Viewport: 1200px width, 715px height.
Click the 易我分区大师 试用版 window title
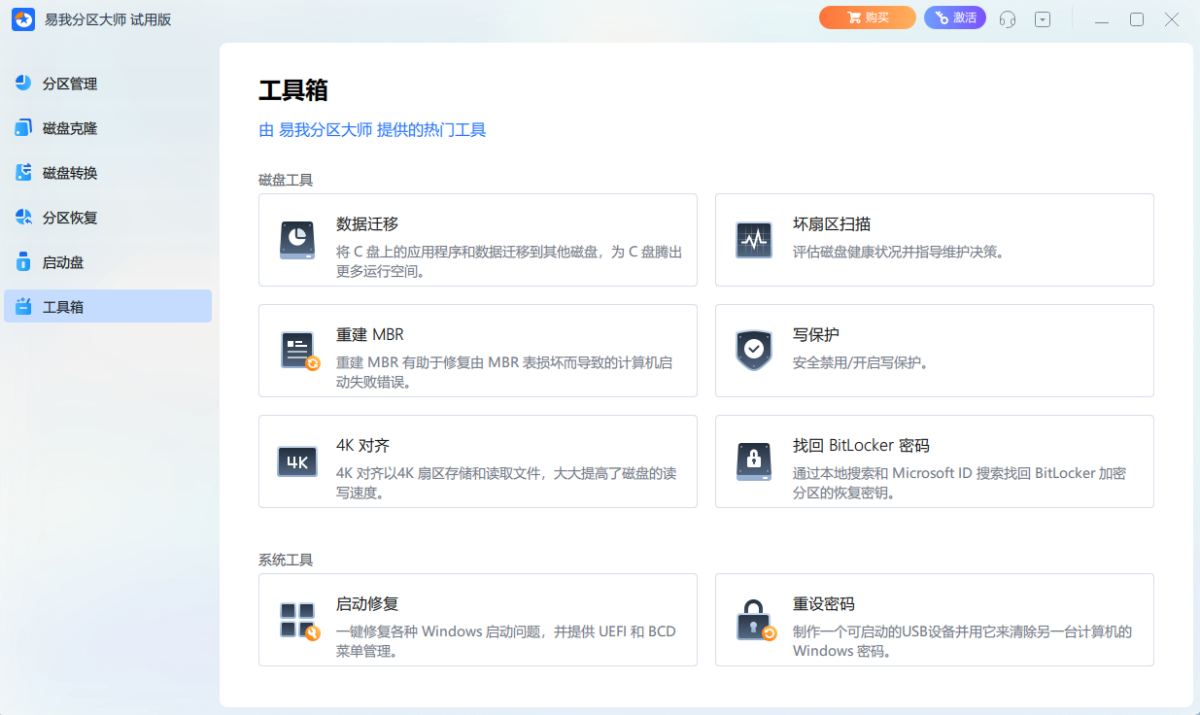(108, 19)
